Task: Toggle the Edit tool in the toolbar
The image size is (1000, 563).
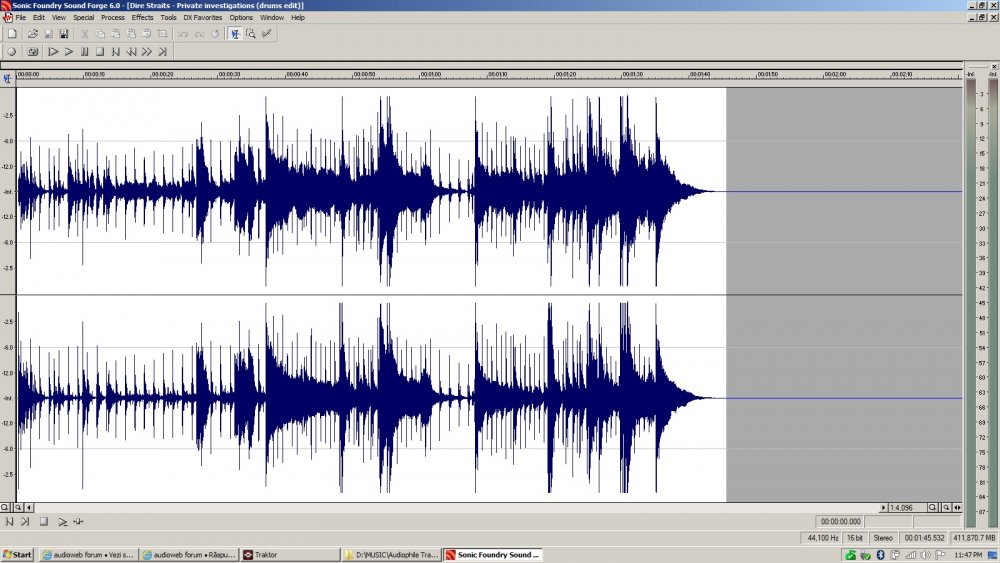Action: click(x=235, y=34)
